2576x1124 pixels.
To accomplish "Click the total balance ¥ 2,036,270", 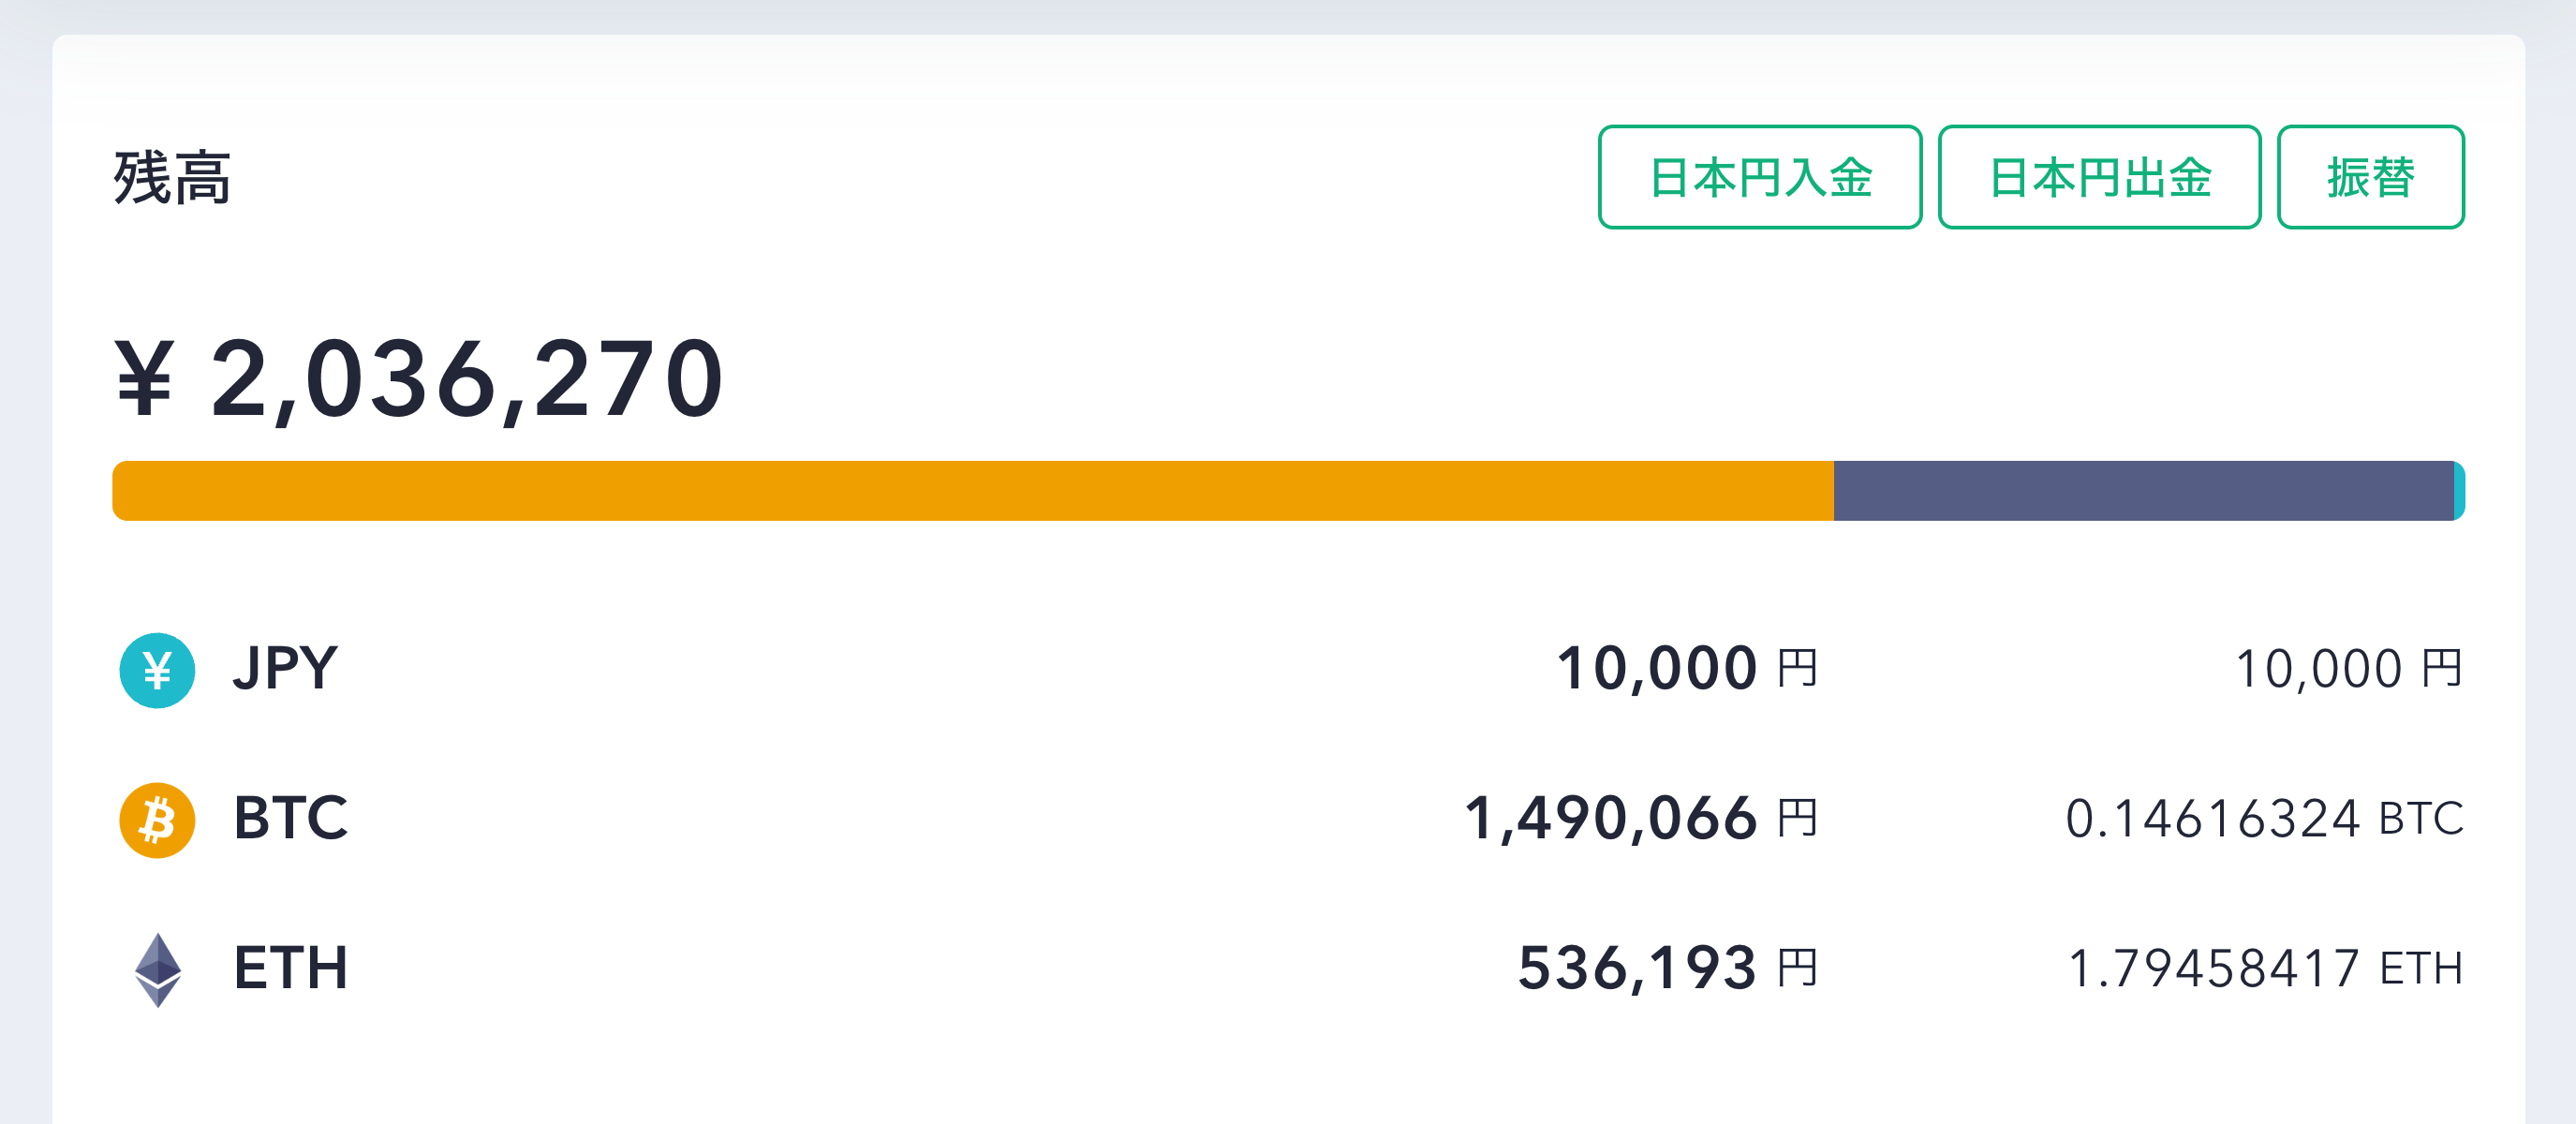I will [x=418, y=379].
